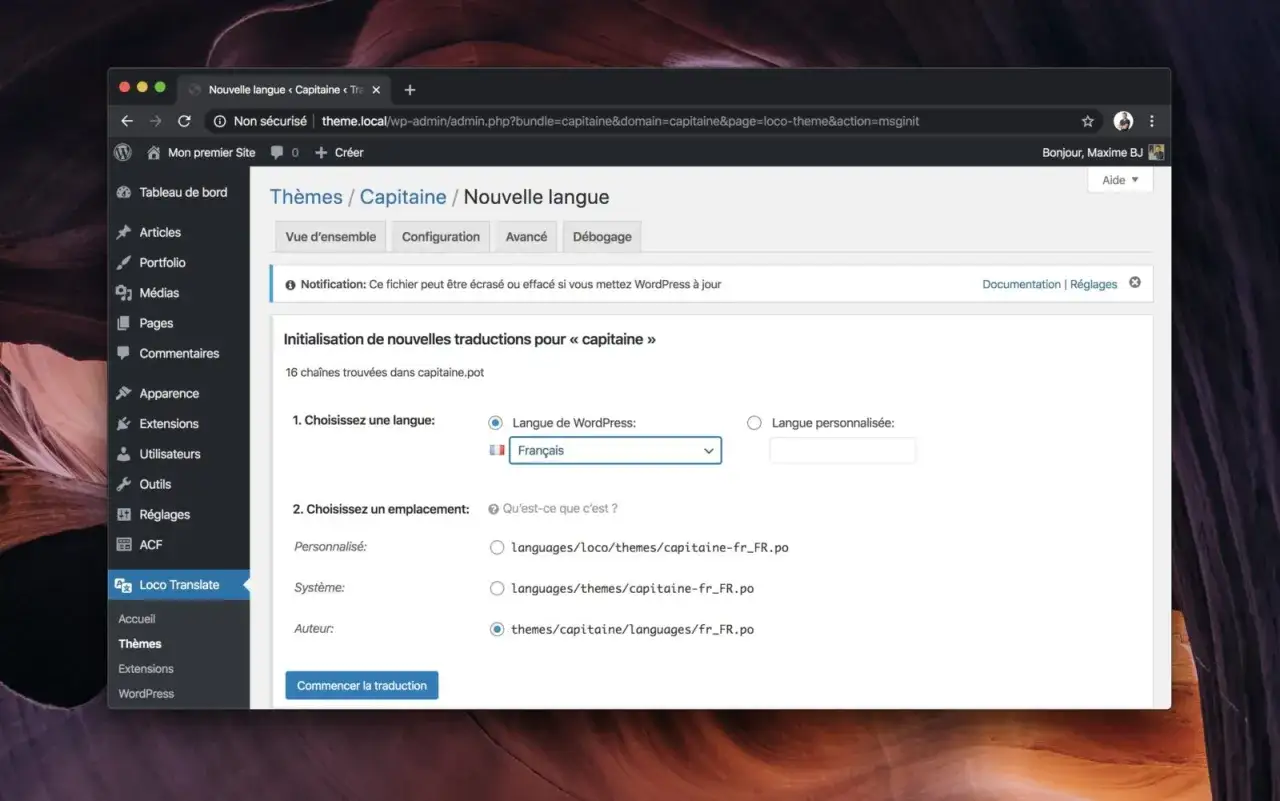Click the custom language input field
Viewport: 1280px width, 801px height.
[842, 451]
